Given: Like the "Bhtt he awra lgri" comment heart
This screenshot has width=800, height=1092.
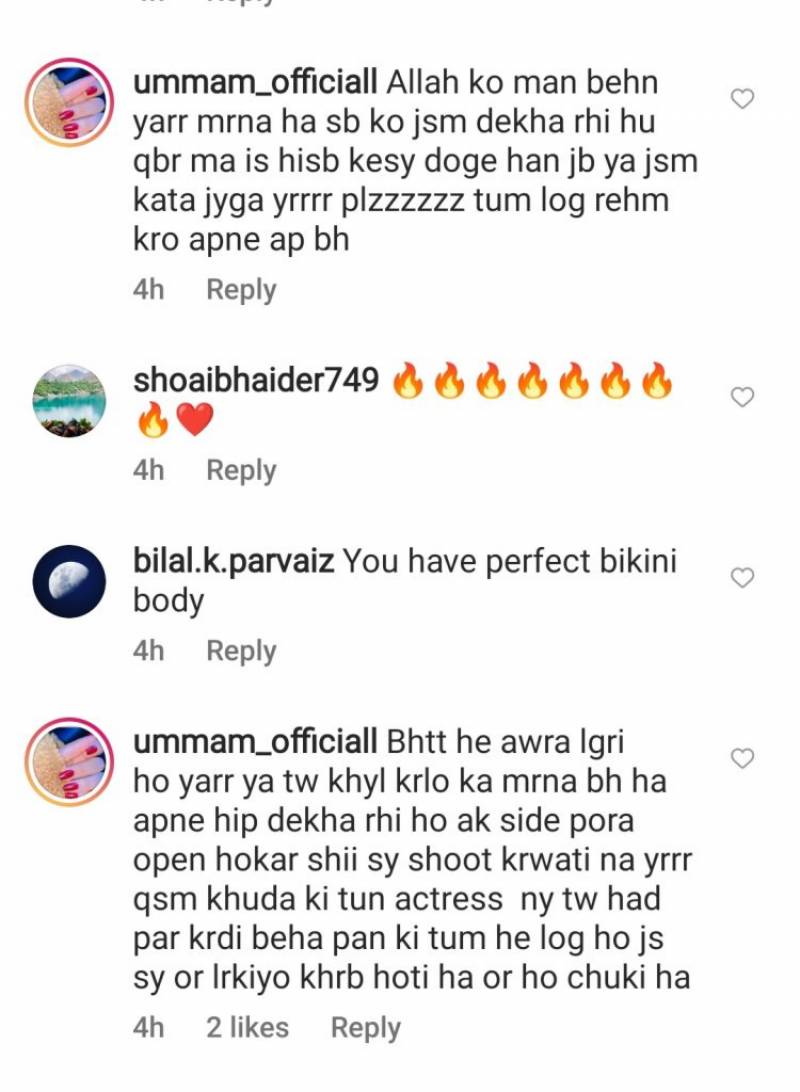Looking at the screenshot, I should coord(742,758).
